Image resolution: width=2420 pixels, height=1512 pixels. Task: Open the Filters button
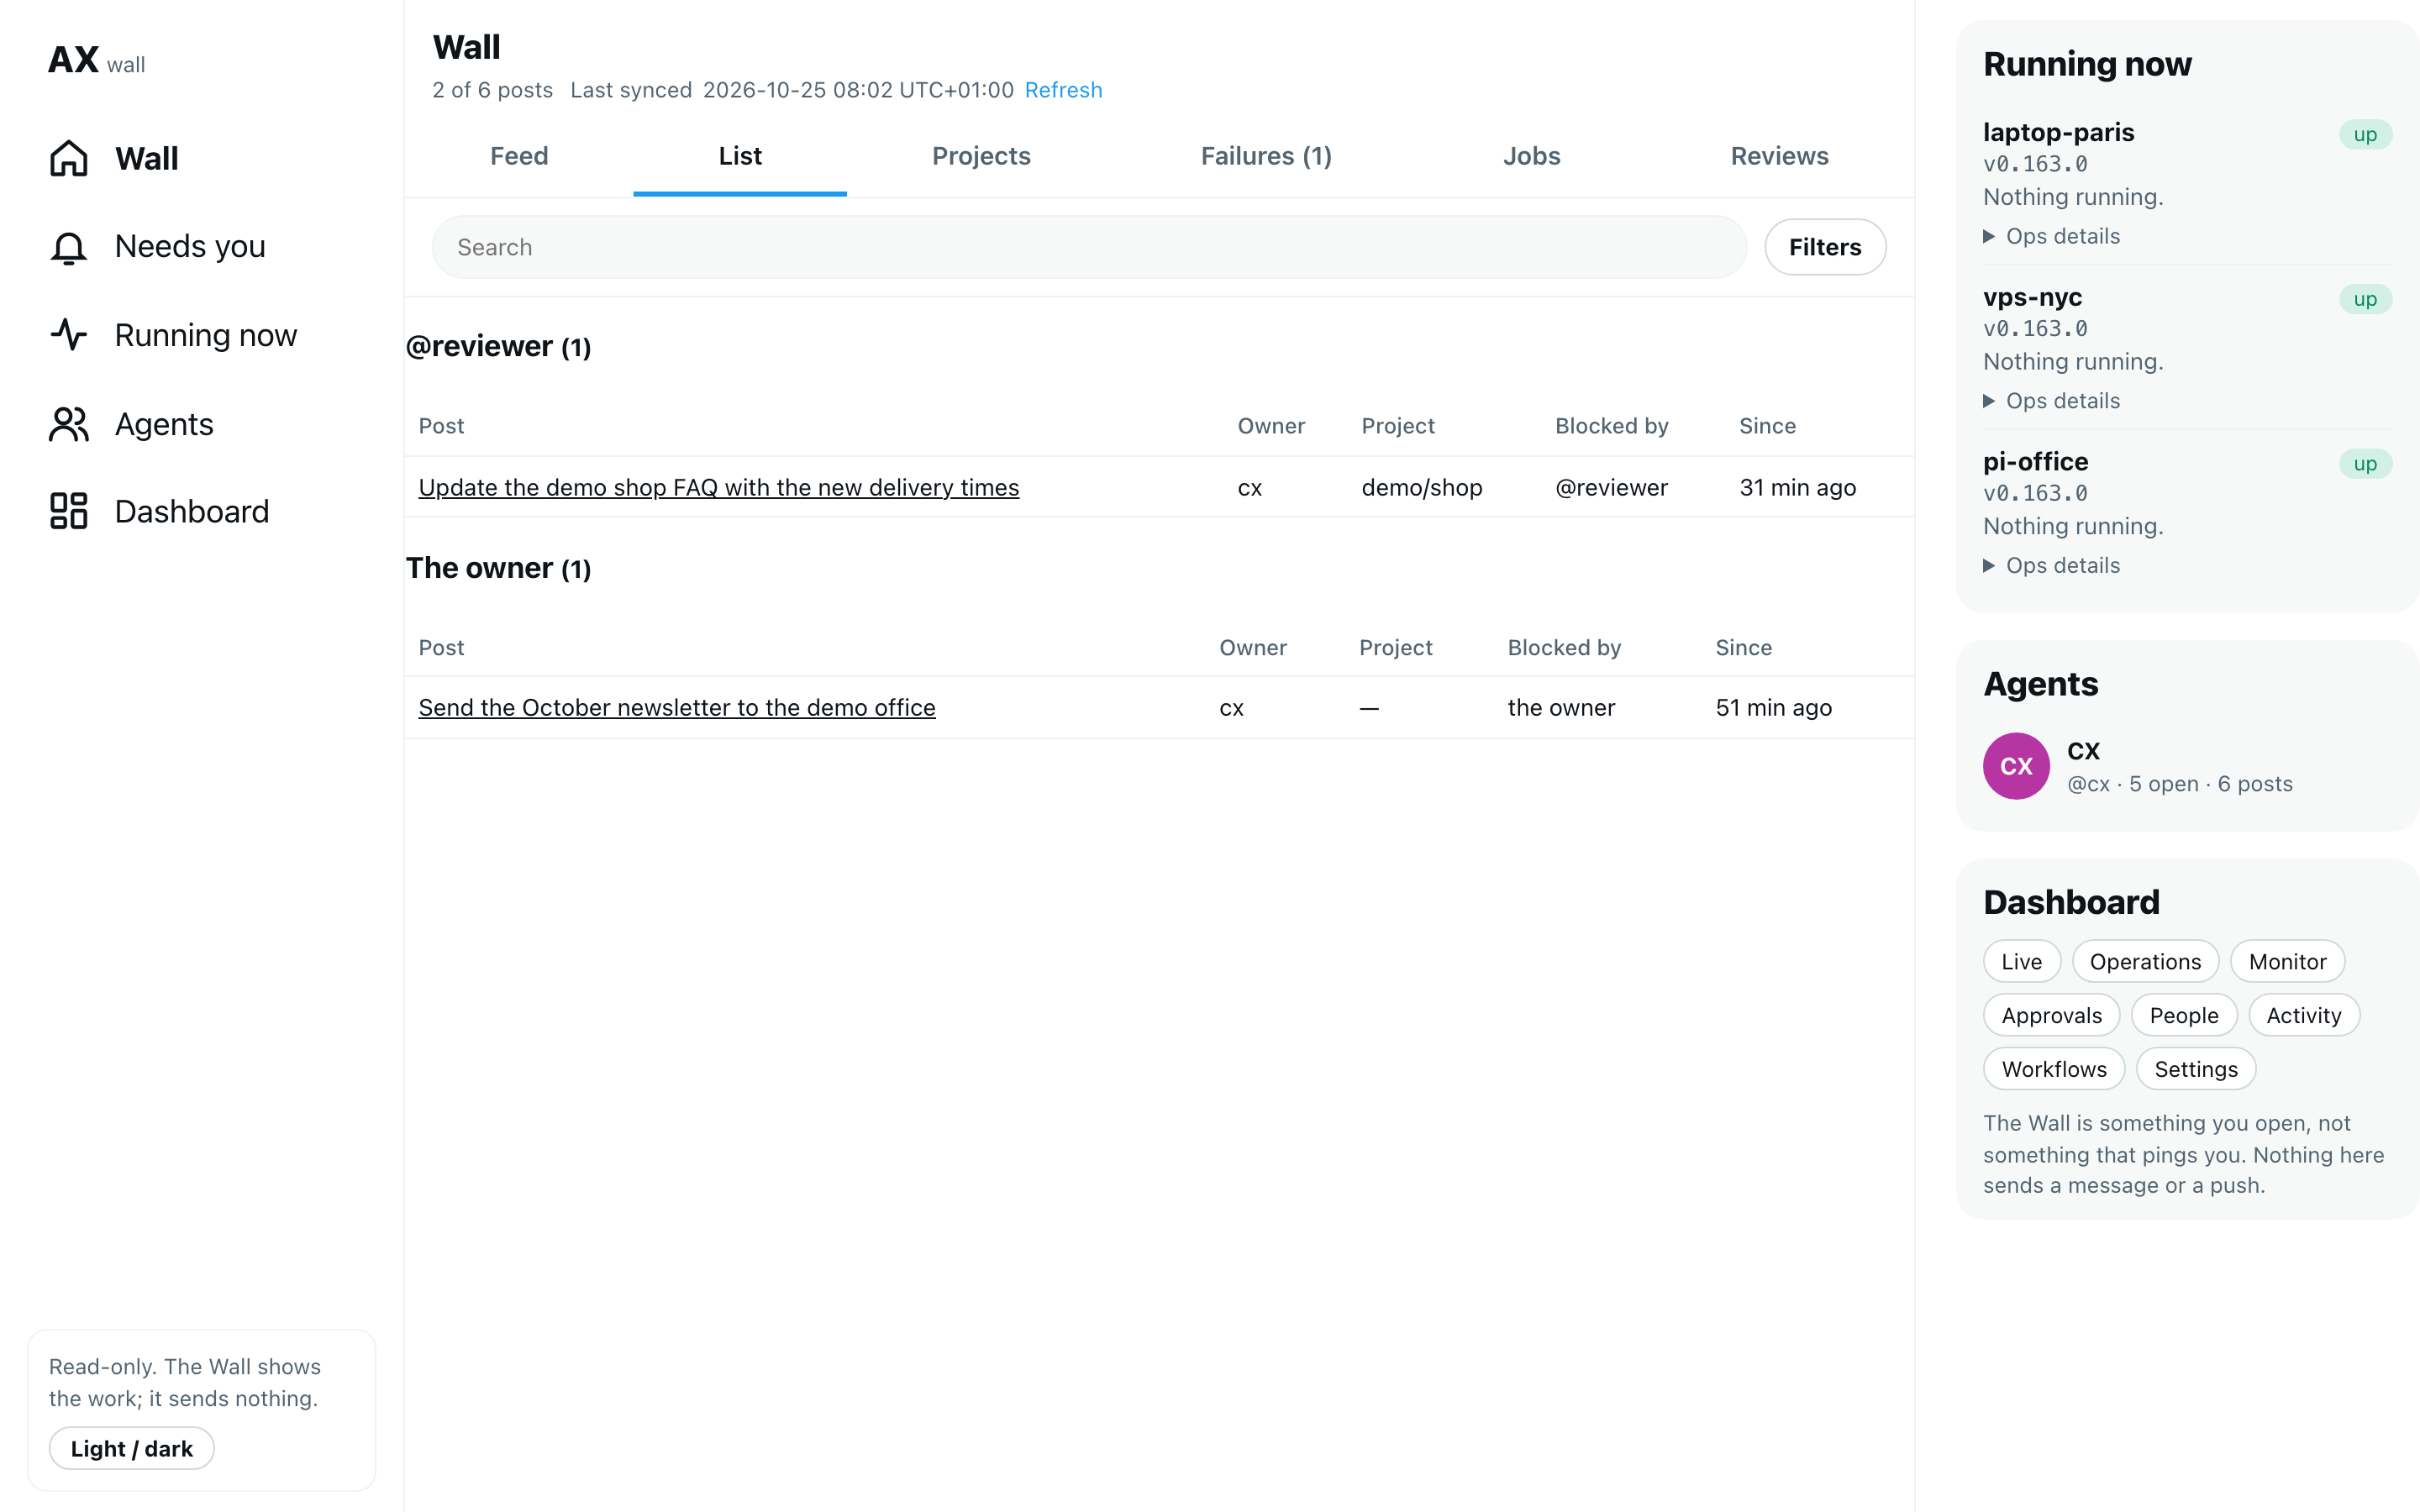click(x=1825, y=247)
